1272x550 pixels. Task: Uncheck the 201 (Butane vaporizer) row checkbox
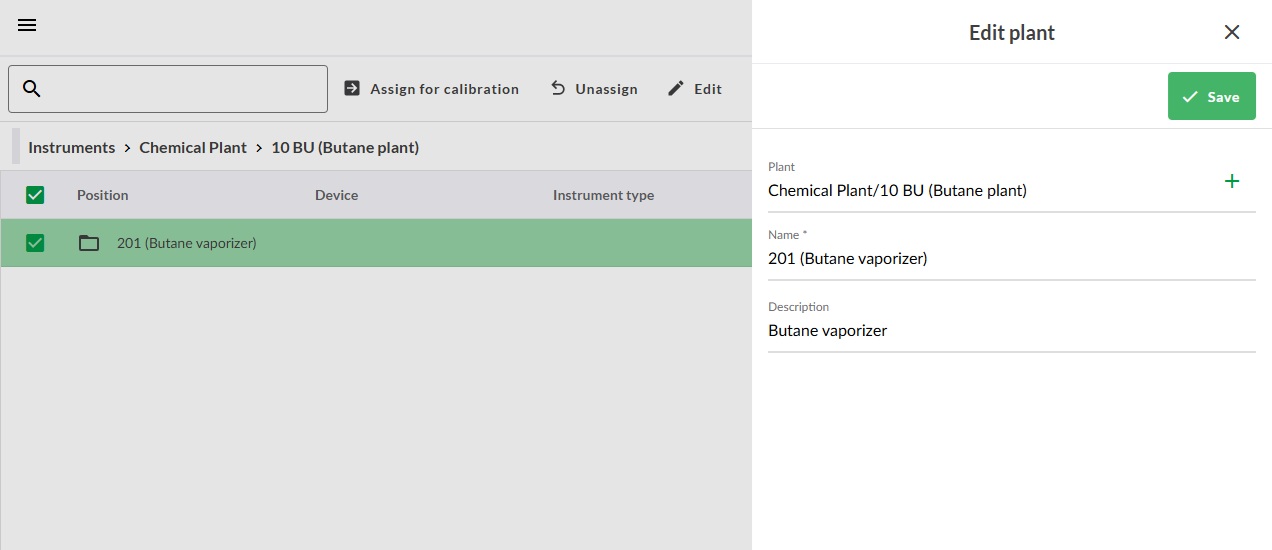click(x=35, y=243)
